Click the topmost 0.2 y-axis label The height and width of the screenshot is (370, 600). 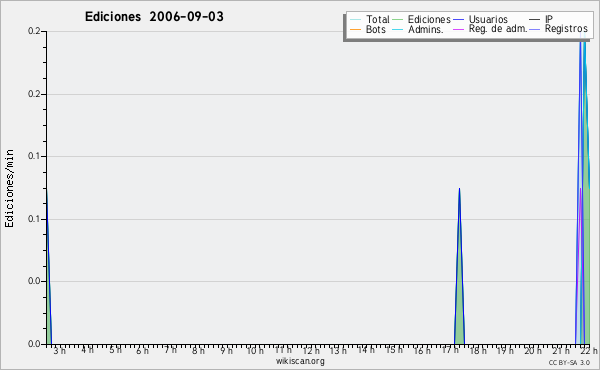coord(34,31)
